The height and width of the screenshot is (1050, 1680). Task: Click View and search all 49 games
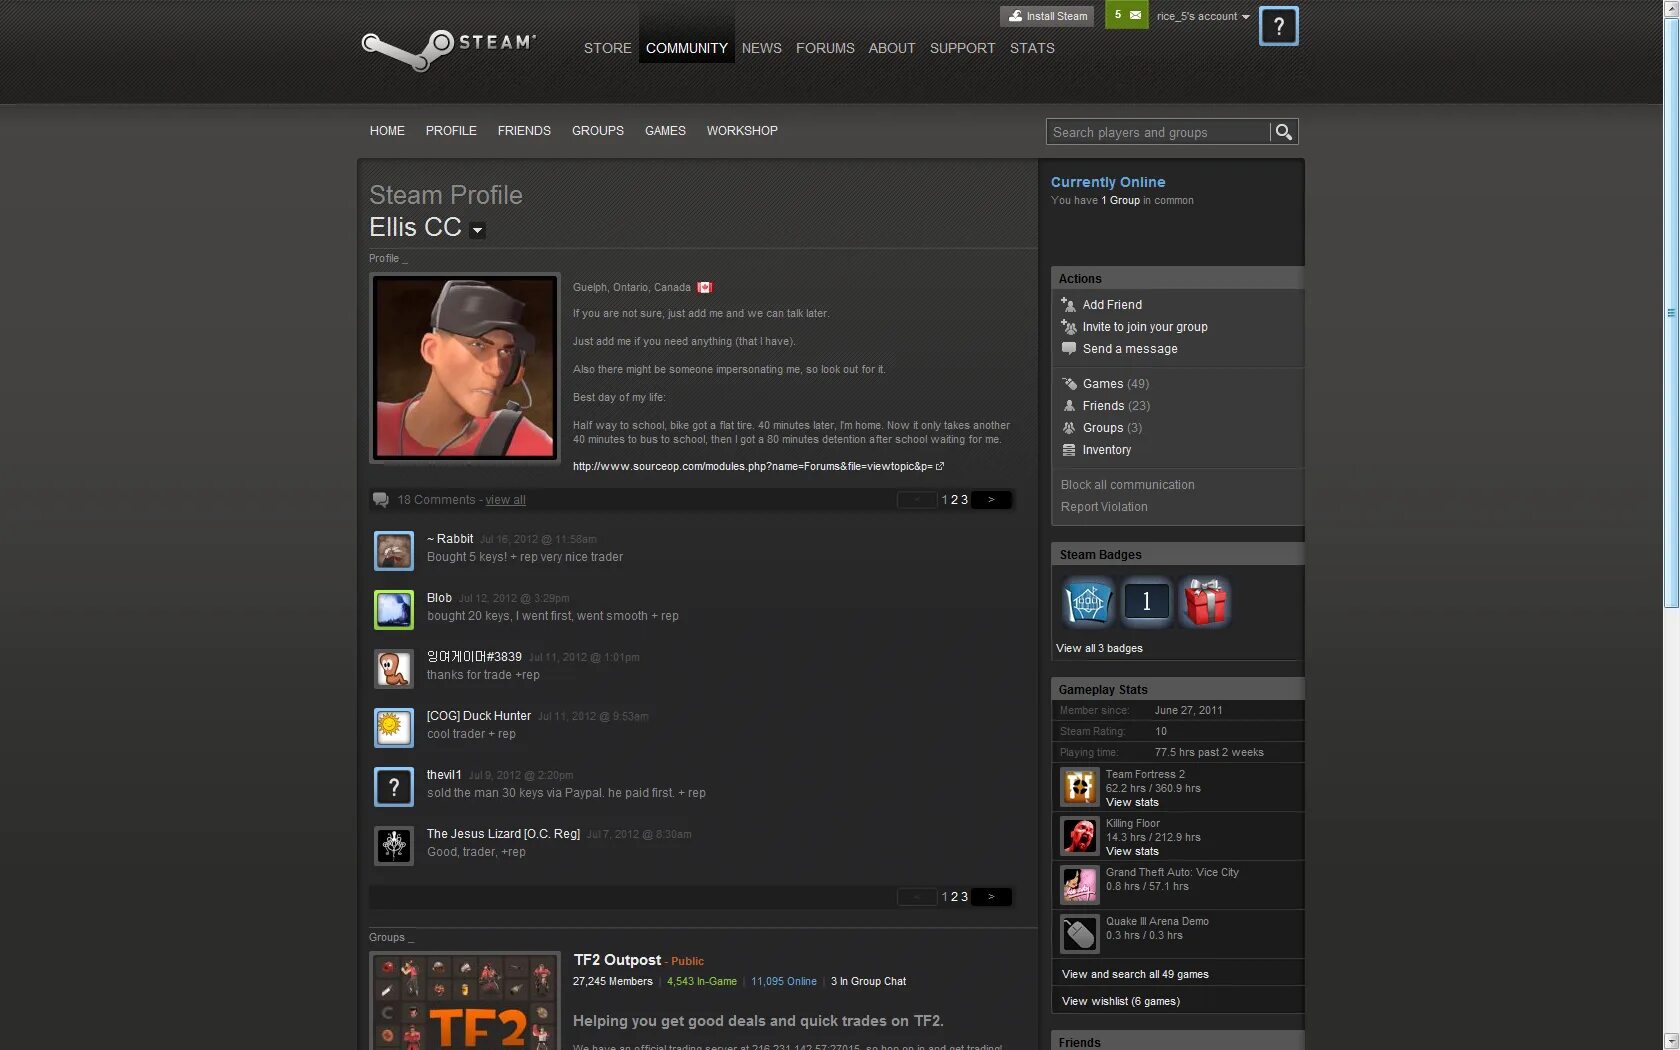(x=1135, y=974)
